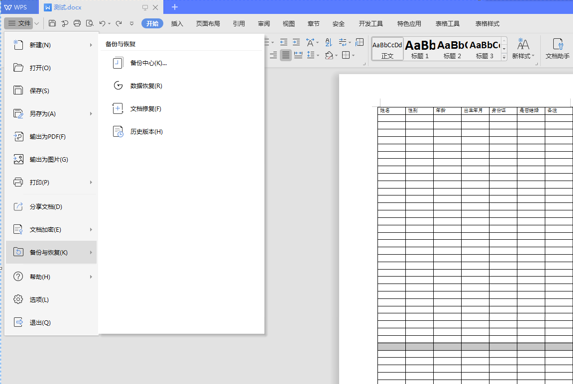
Task: Select 保存(S) in the file menu
Action: (52, 91)
